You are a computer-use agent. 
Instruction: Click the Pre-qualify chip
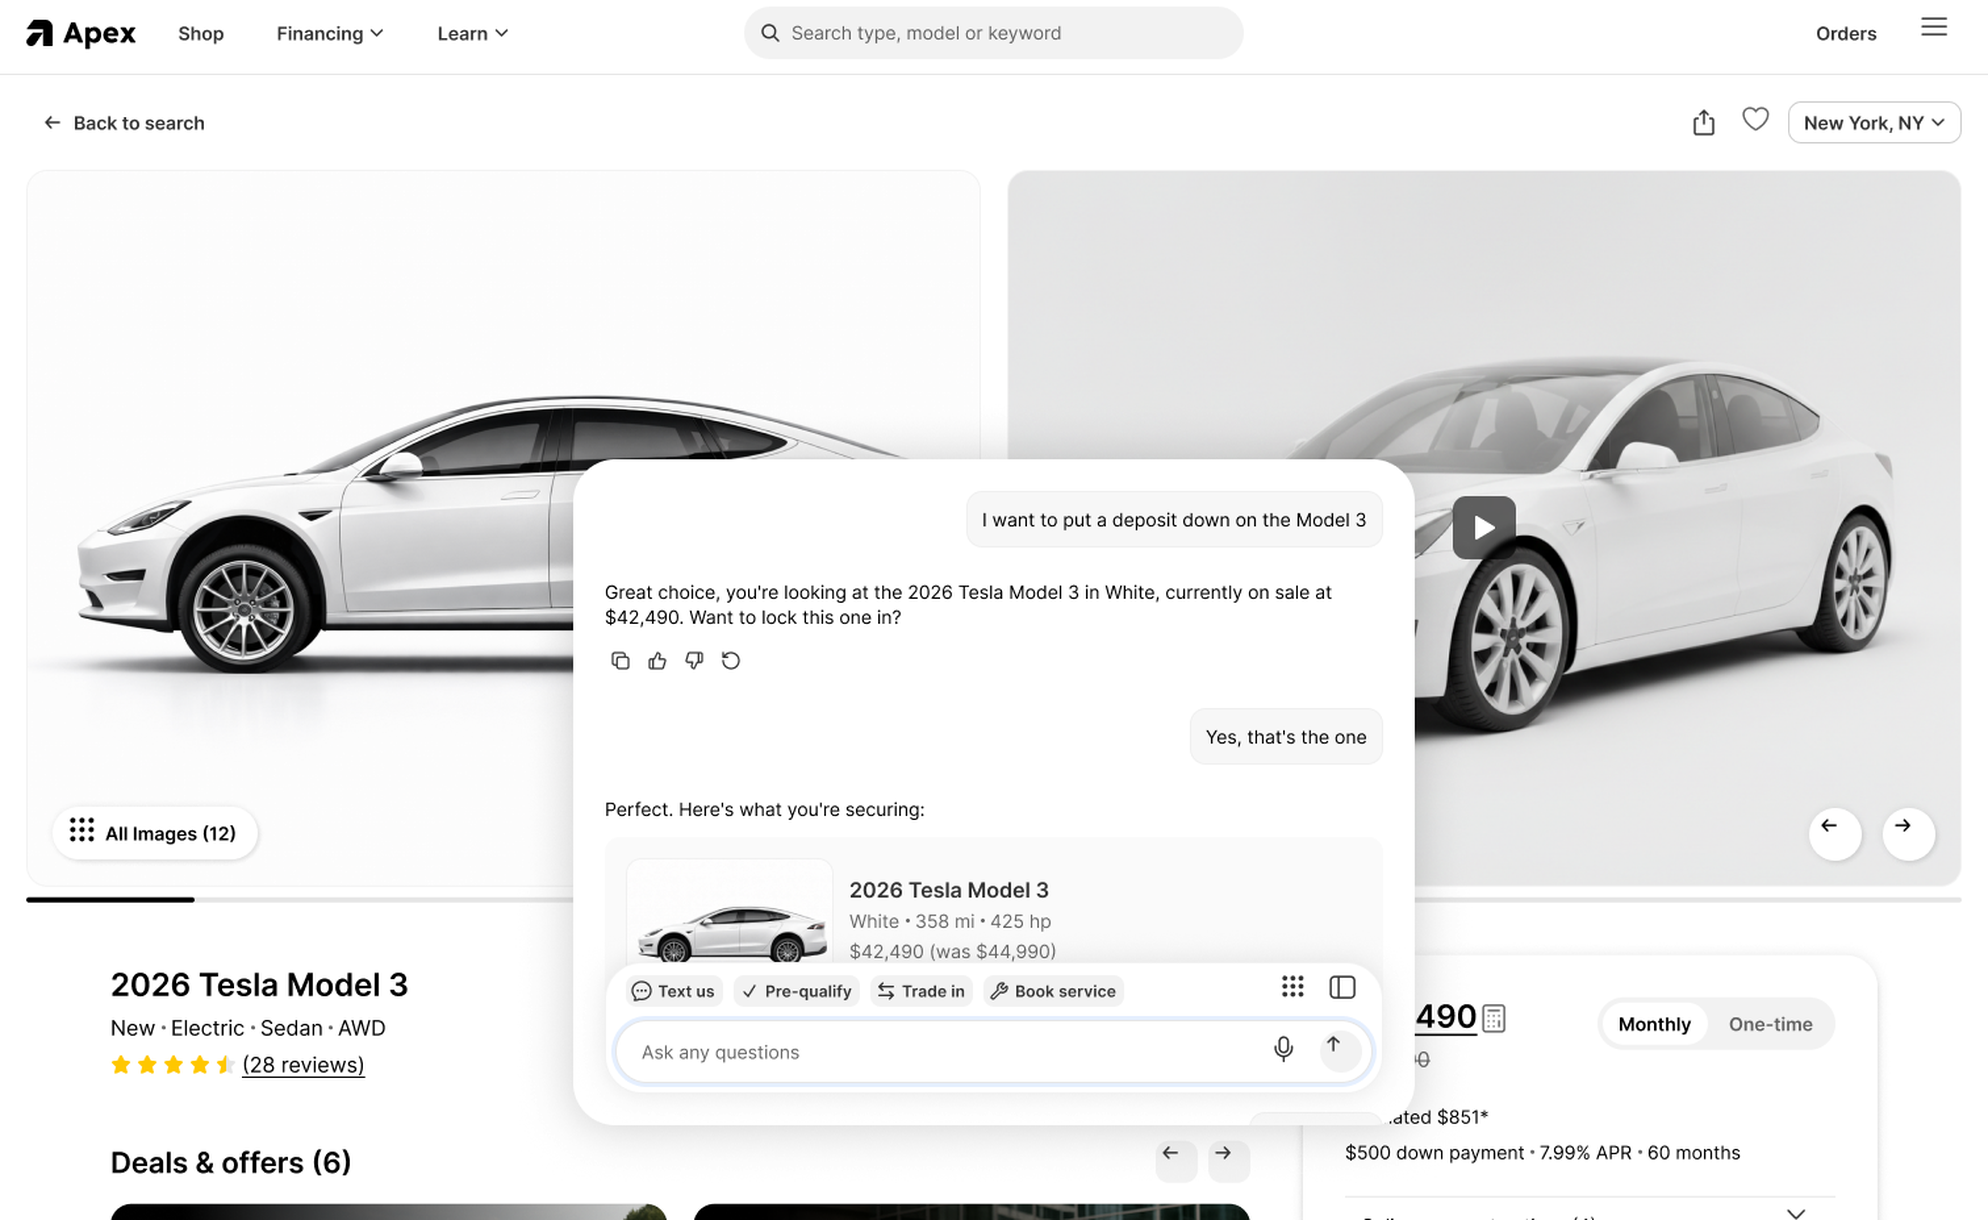797,991
